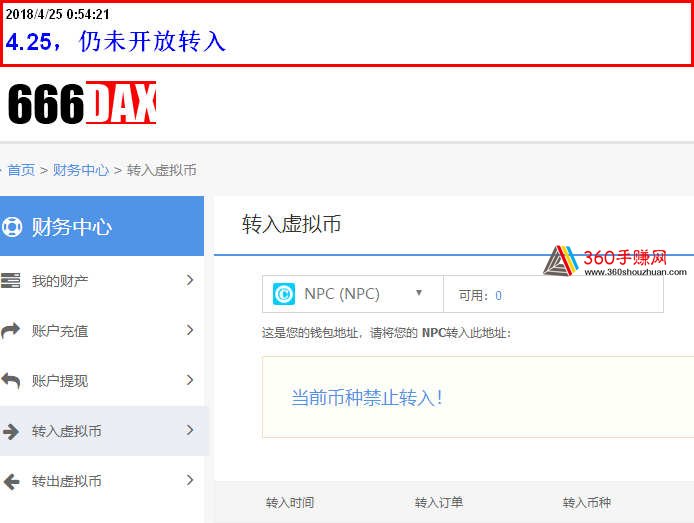Viewport: 694px width, 523px height.
Task: Click the 转出虚拟币 left arrow icon
Action: coord(11,481)
